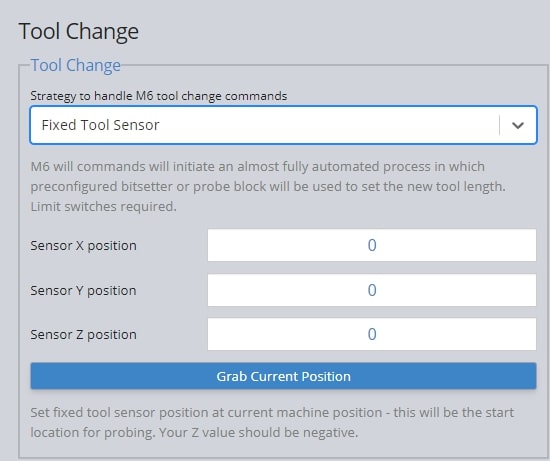Click the vertical divider beside the dropdown arrow
Viewport: 550px width, 461px height.
click(x=499, y=125)
